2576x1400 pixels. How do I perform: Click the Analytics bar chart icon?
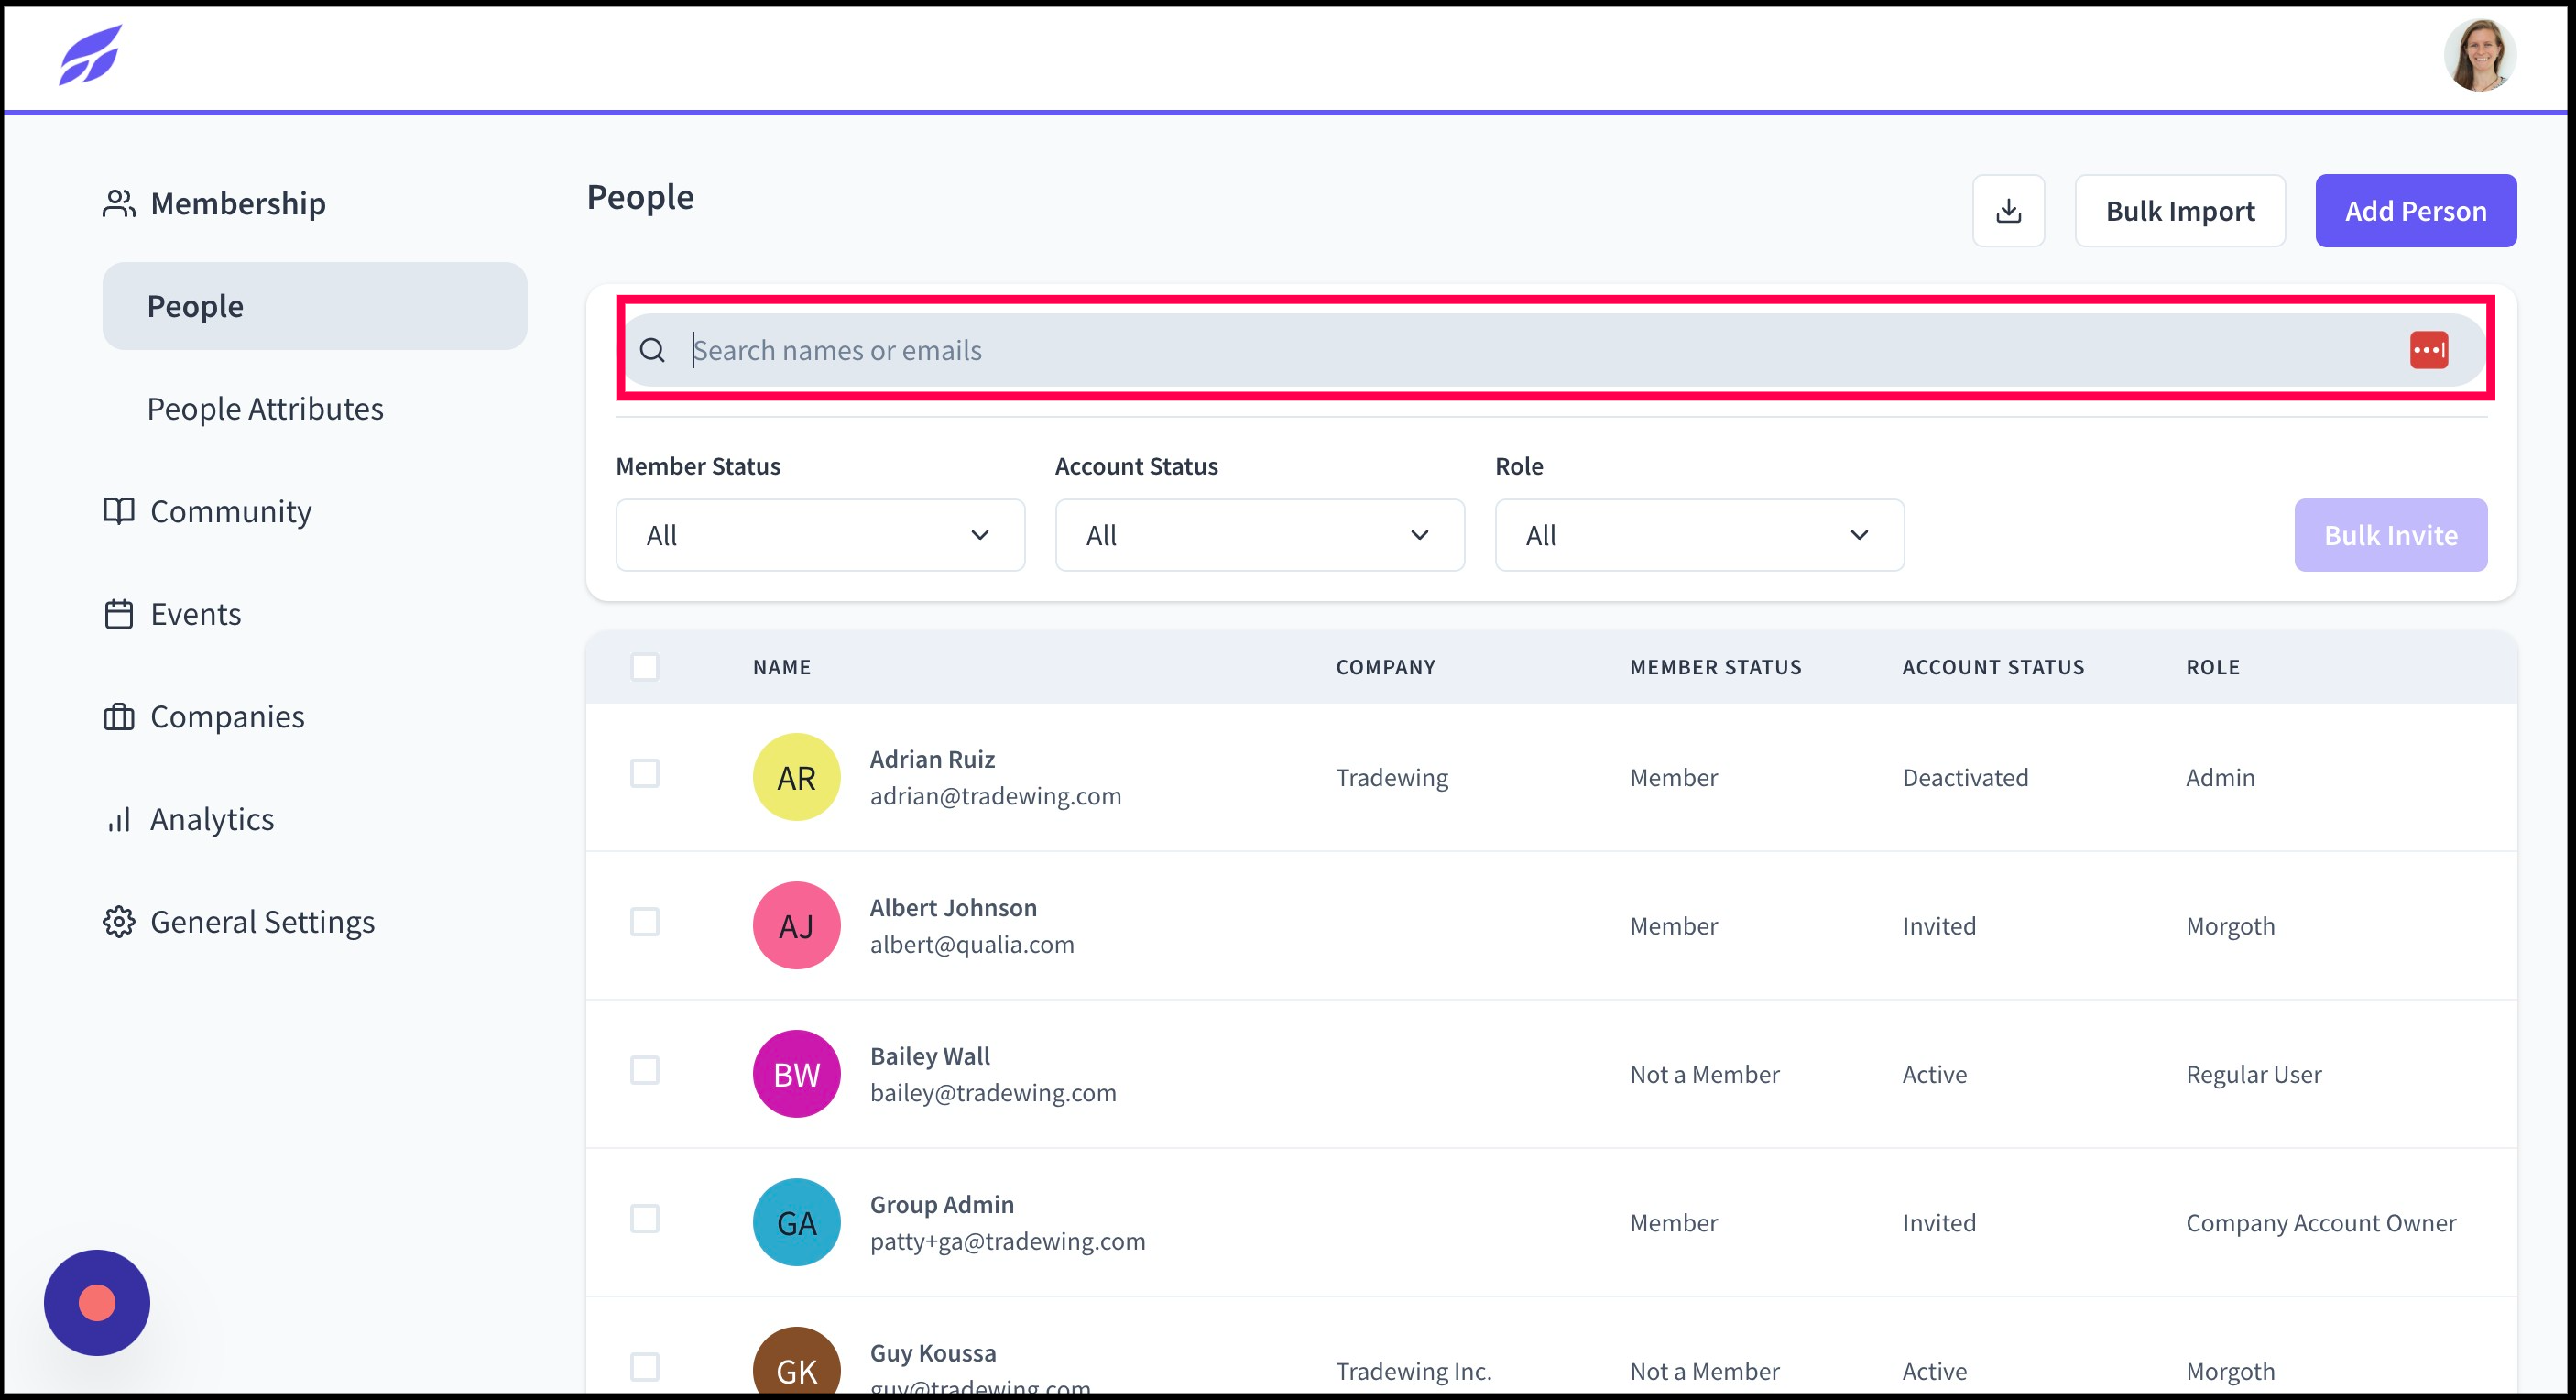[x=119, y=820]
